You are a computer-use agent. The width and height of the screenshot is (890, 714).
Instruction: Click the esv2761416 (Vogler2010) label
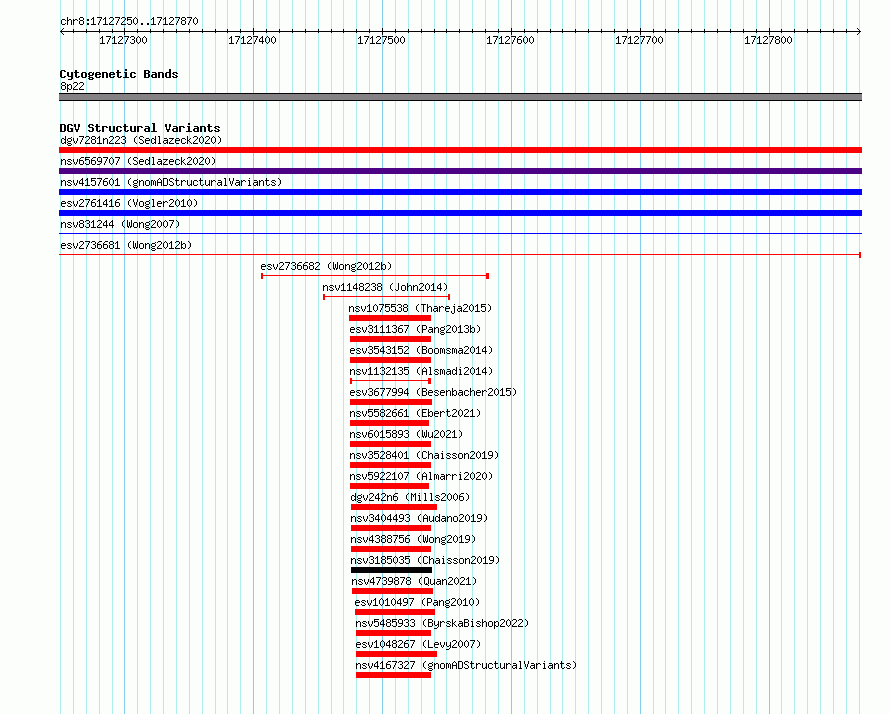pos(129,203)
